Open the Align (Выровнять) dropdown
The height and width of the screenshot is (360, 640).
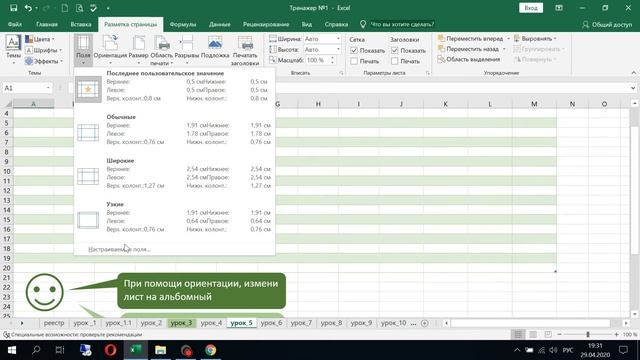(535, 38)
